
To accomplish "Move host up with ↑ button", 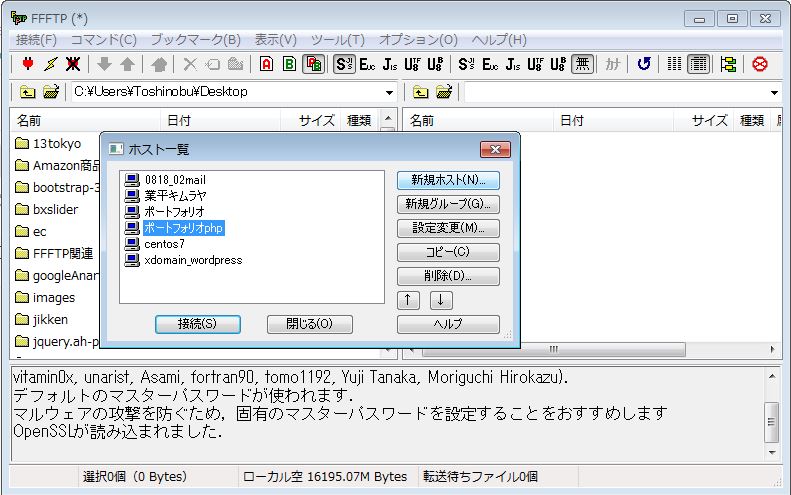I will (408, 300).
